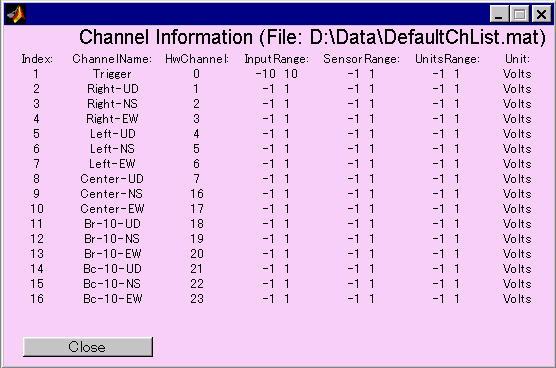The width and height of the screenshot is (556, 368).
Task: Click the Index: column header
Action: click(37, 59)
